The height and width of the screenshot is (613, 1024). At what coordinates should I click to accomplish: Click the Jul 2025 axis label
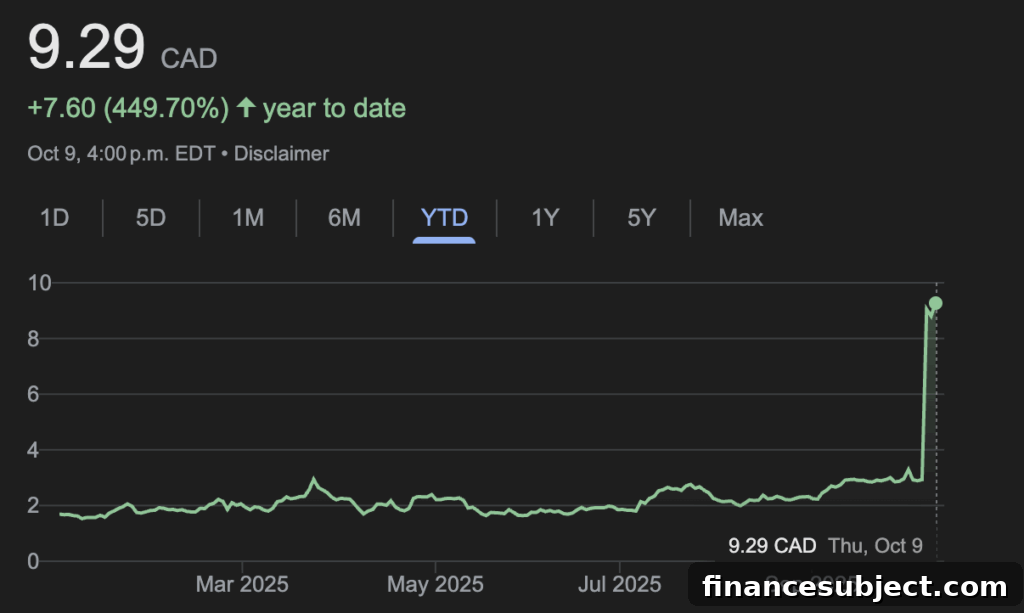tap(620, 584)
